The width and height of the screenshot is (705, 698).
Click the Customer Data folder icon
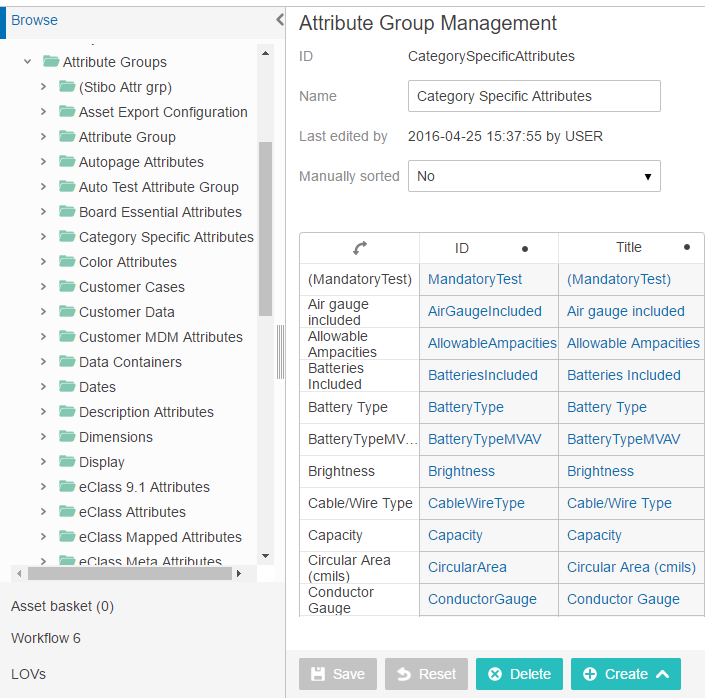point(67,311)
